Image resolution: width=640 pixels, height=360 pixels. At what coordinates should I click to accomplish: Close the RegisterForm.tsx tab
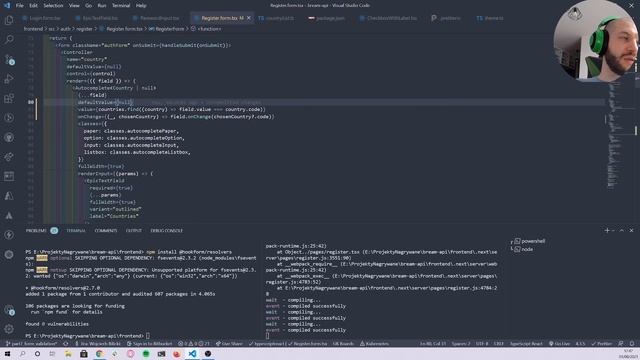click(249, 18)
